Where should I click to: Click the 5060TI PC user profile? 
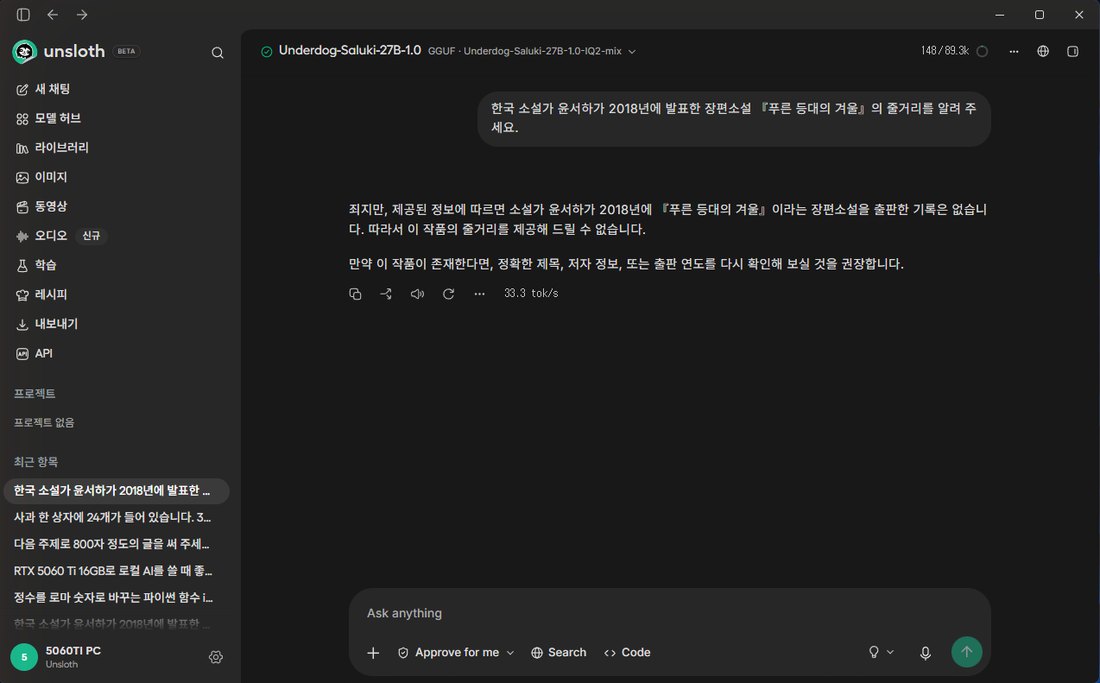click(58, 657)
